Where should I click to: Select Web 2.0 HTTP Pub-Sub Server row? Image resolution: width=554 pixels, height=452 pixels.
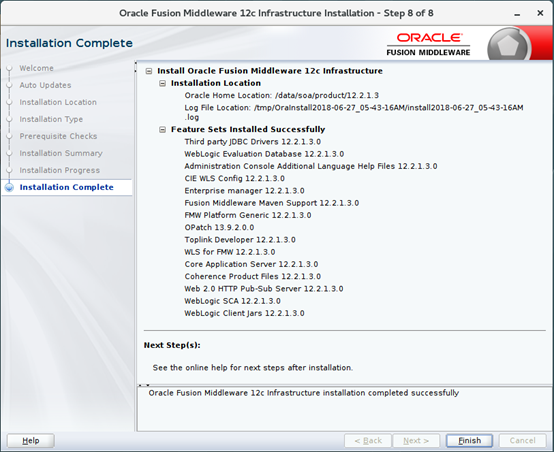tap(264, 289)
